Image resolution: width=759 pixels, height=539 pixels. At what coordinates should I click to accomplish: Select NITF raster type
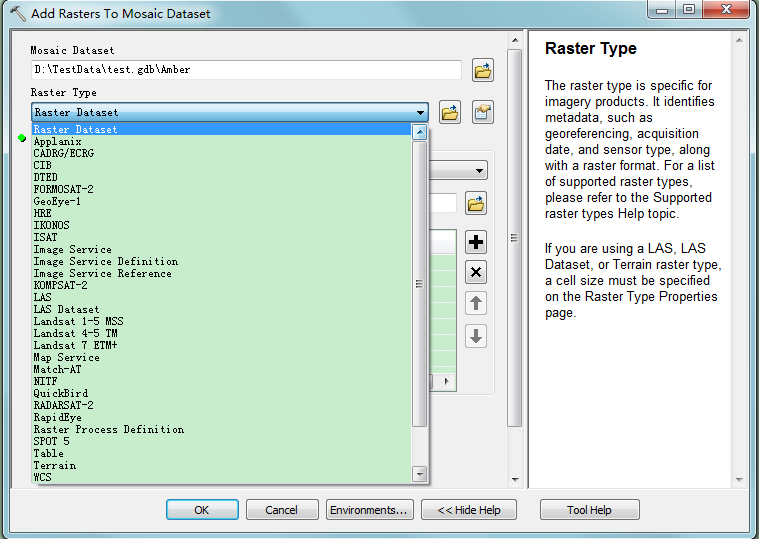point(222,381)
